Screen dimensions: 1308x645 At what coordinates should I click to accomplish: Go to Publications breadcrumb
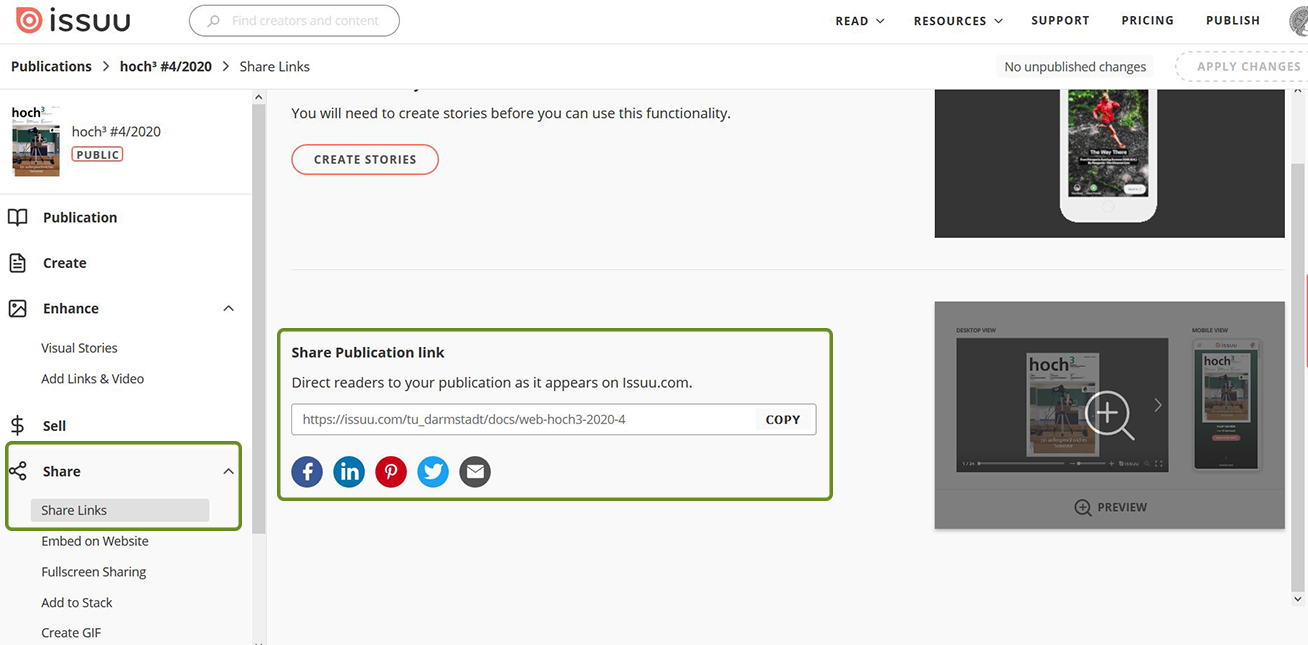click(51, 66)
